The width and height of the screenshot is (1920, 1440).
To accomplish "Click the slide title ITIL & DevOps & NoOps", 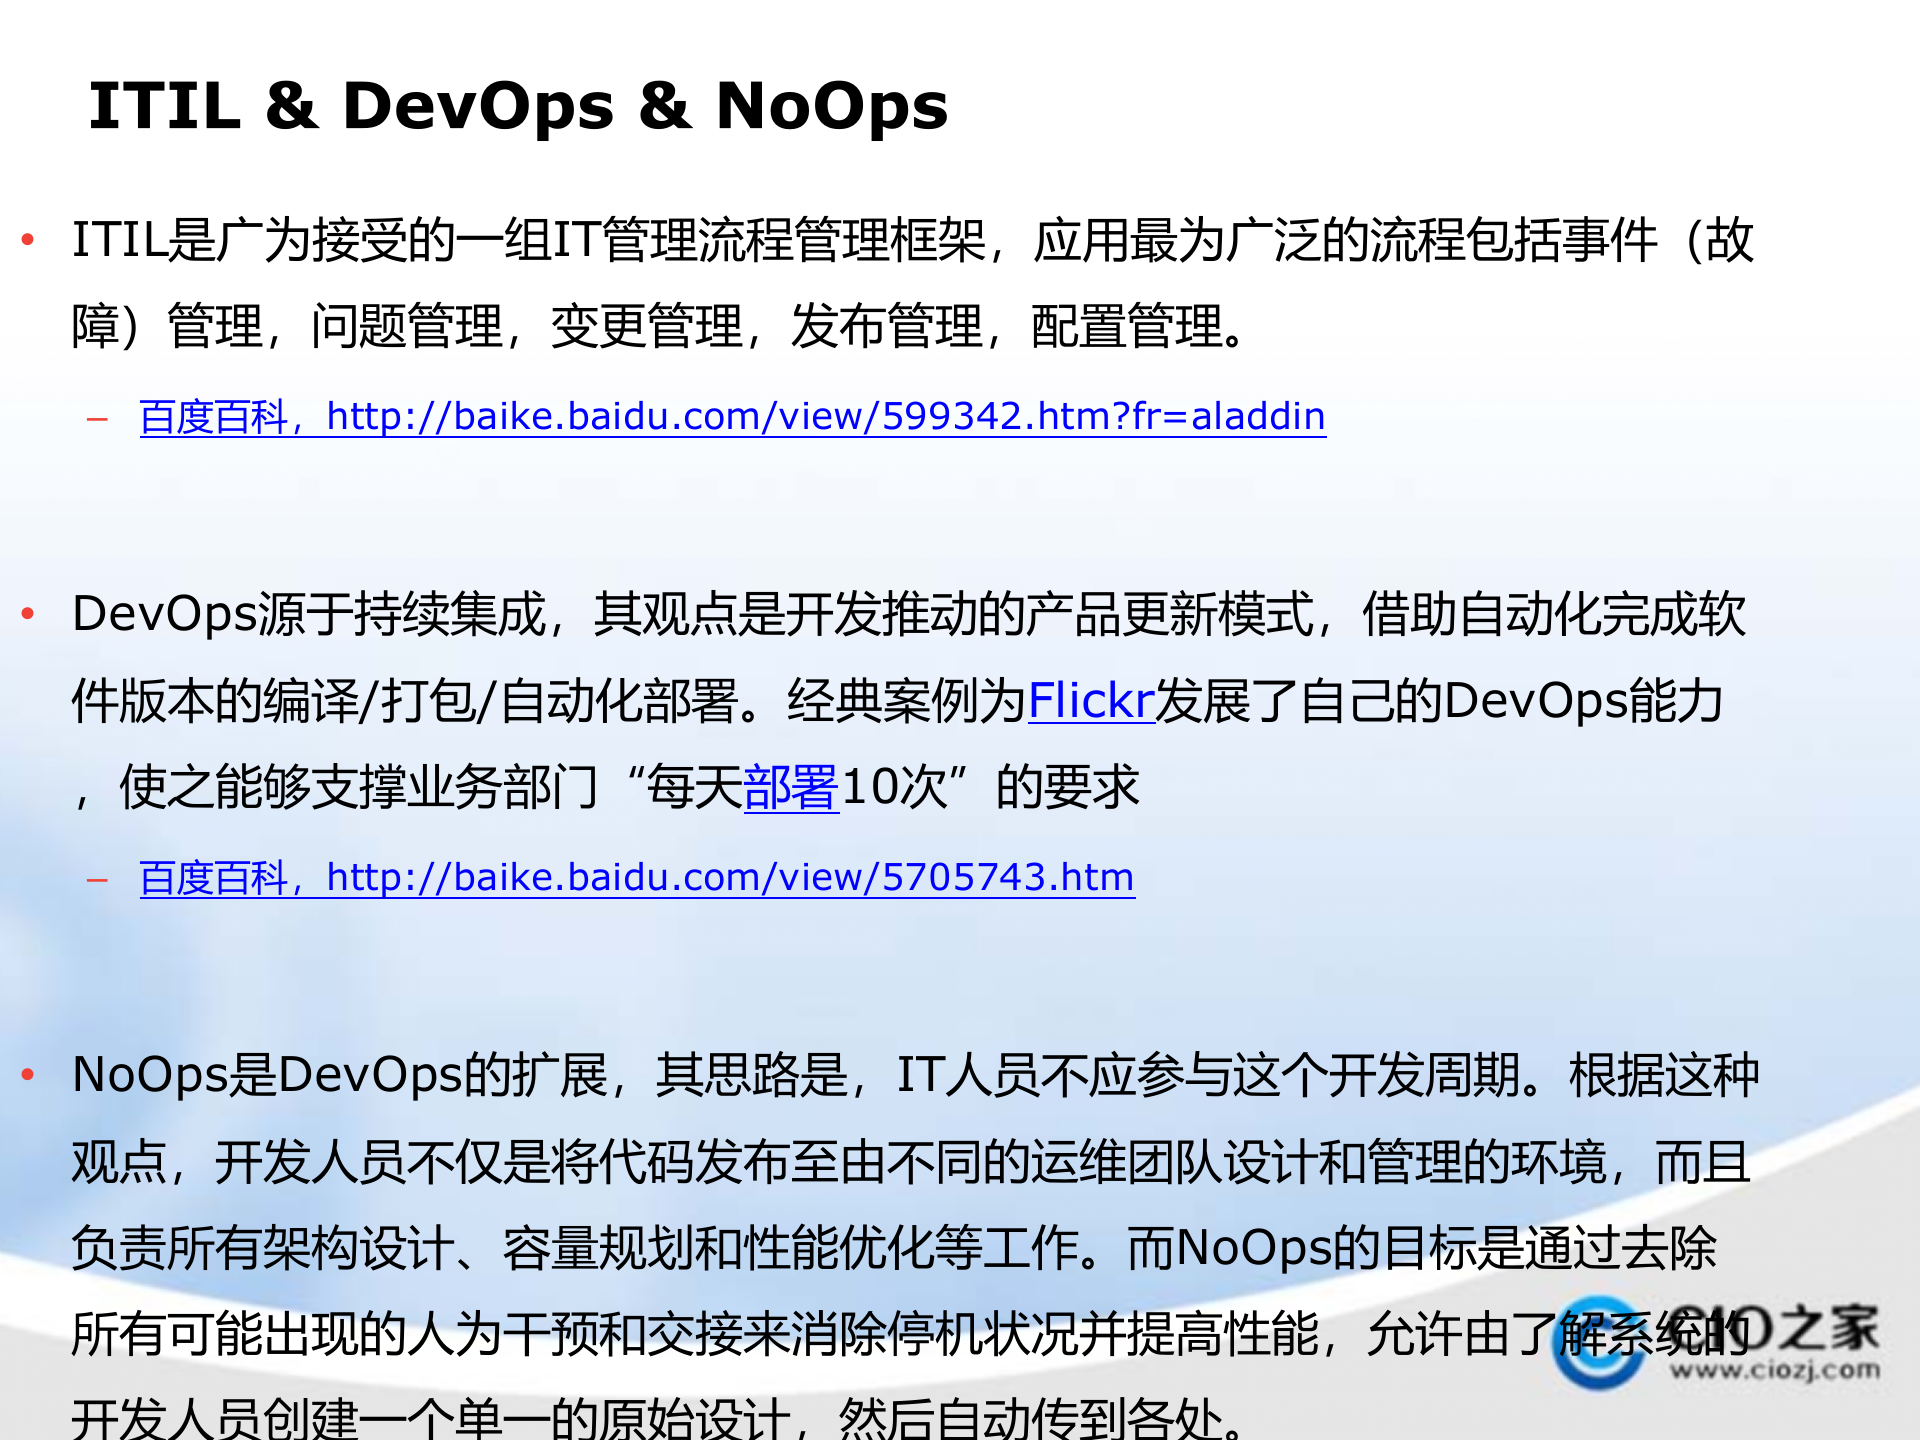I will pos(518,106).
